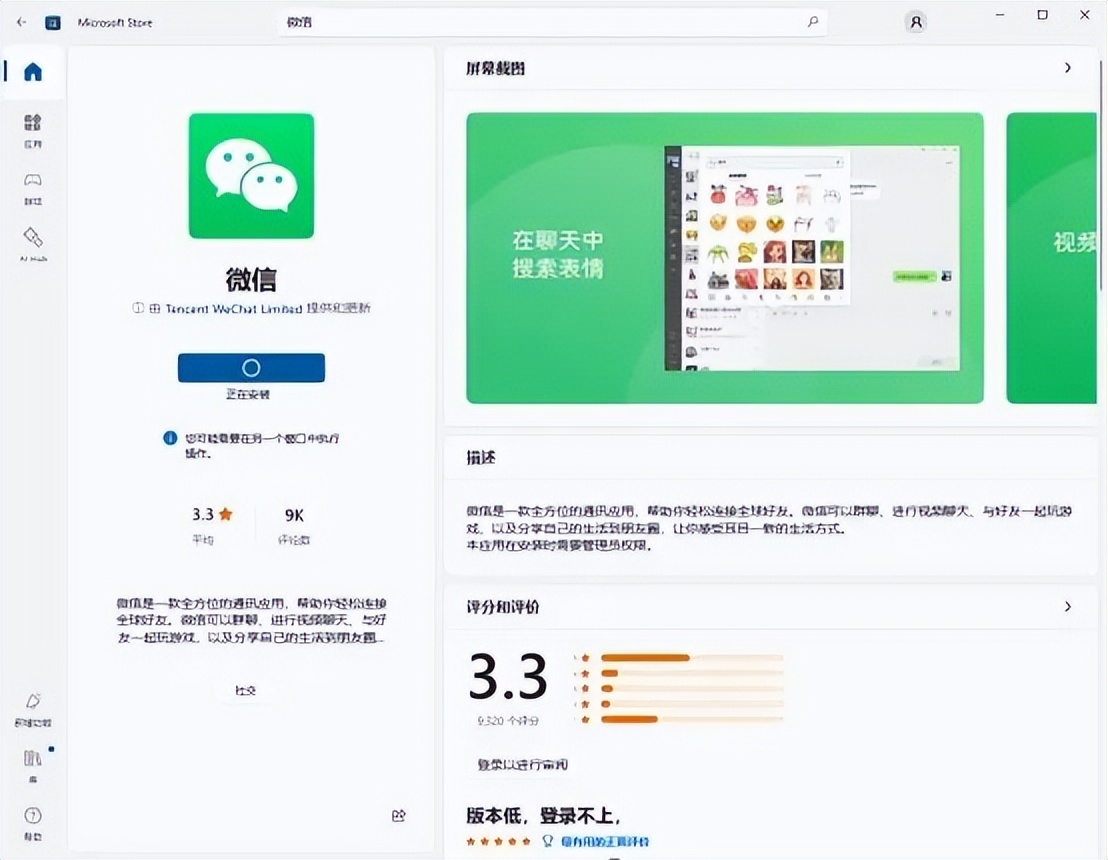Screen dimensions: 1108x860
Task: Click the back navigation arrow
Action: coord(22,21)
